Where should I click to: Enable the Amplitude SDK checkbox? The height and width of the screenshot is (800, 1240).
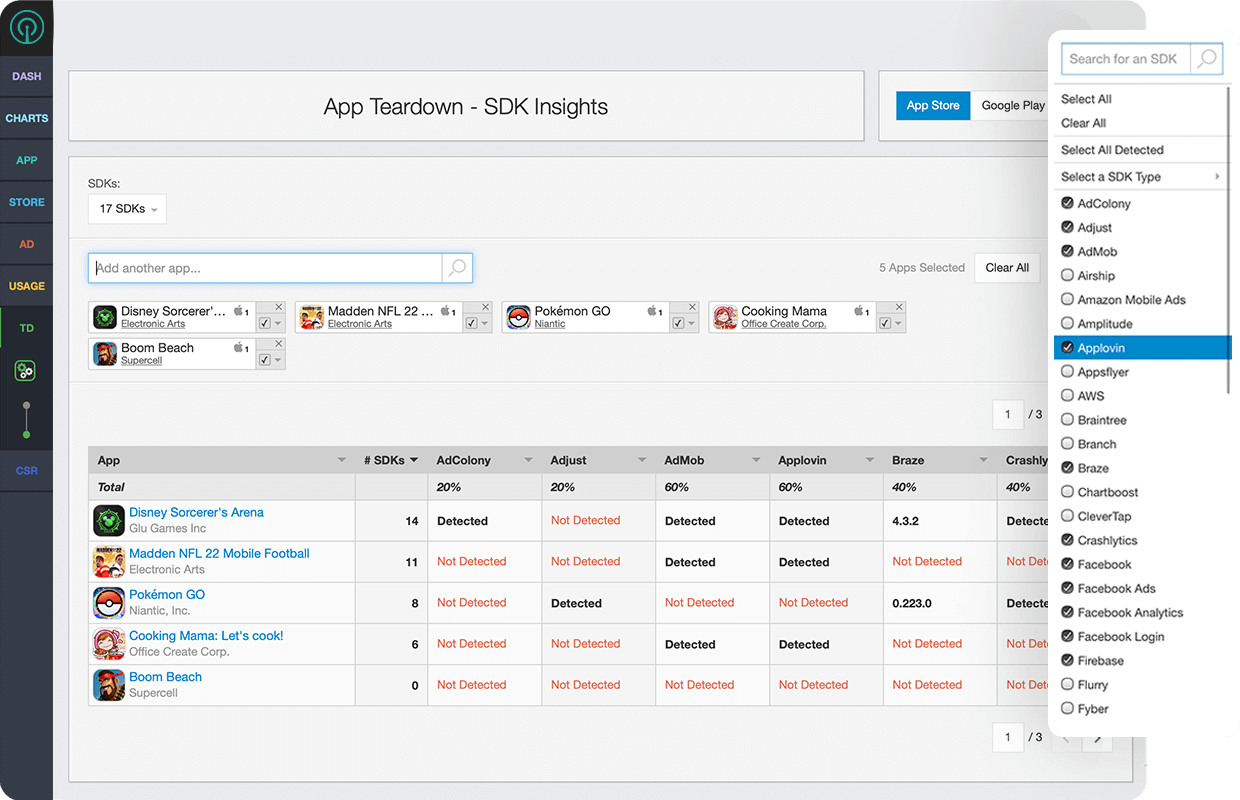[x=1068, y=323]
